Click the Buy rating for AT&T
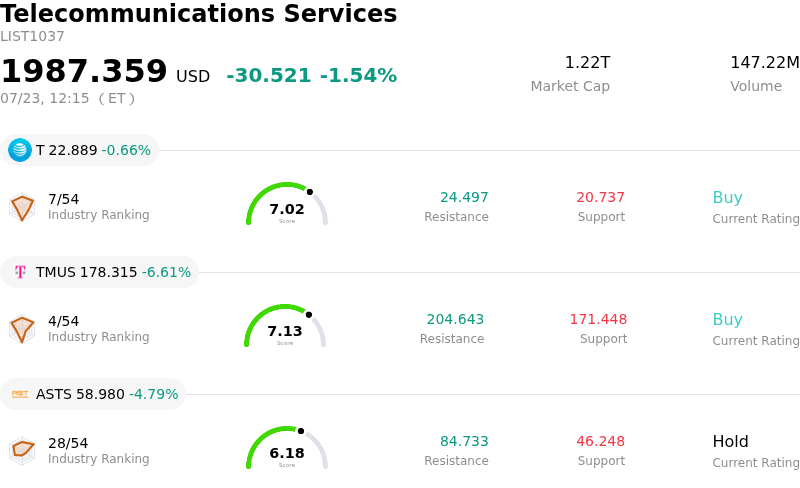 click(728, 198)
